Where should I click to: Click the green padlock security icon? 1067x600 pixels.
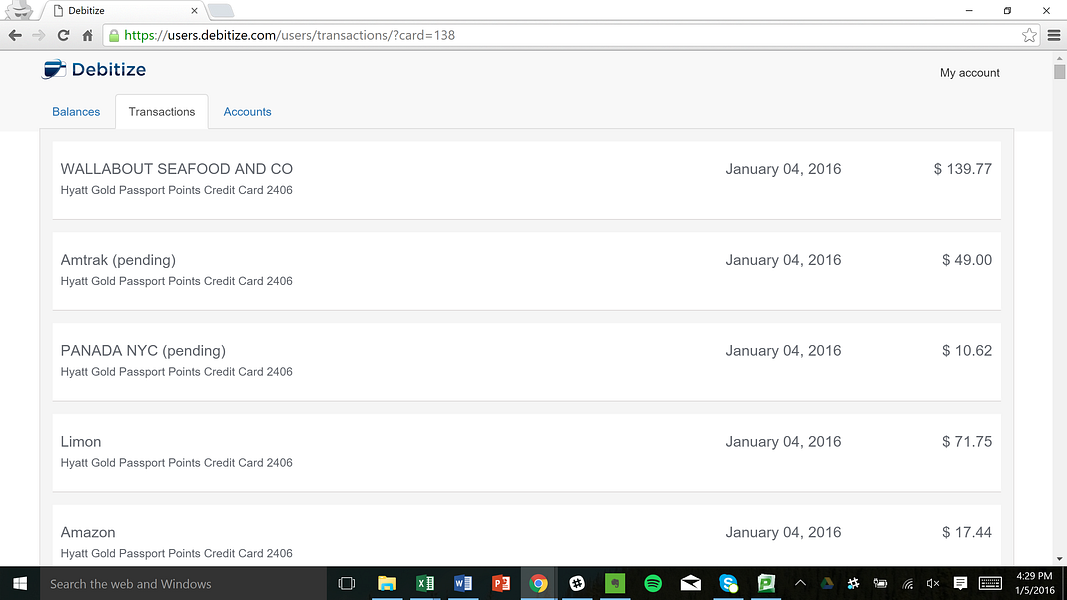tap(114, 35)
